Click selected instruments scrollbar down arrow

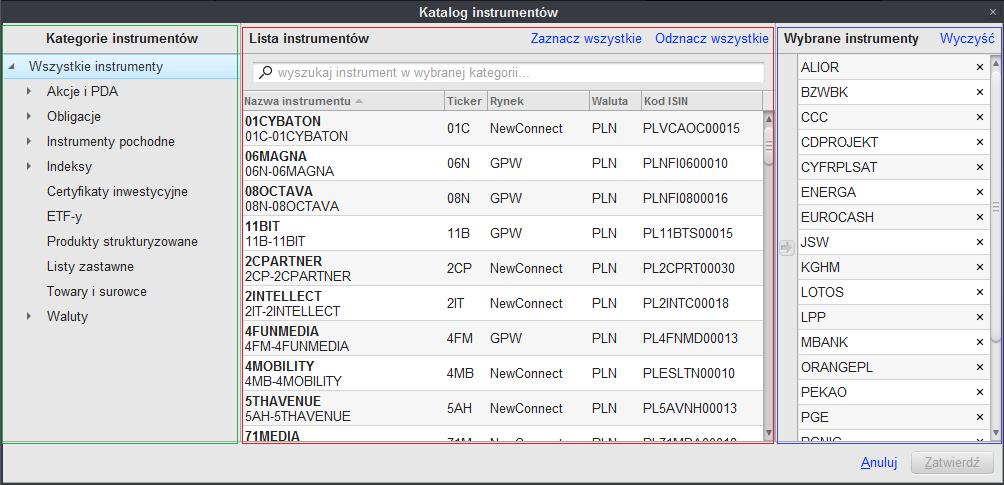point(996,434)
